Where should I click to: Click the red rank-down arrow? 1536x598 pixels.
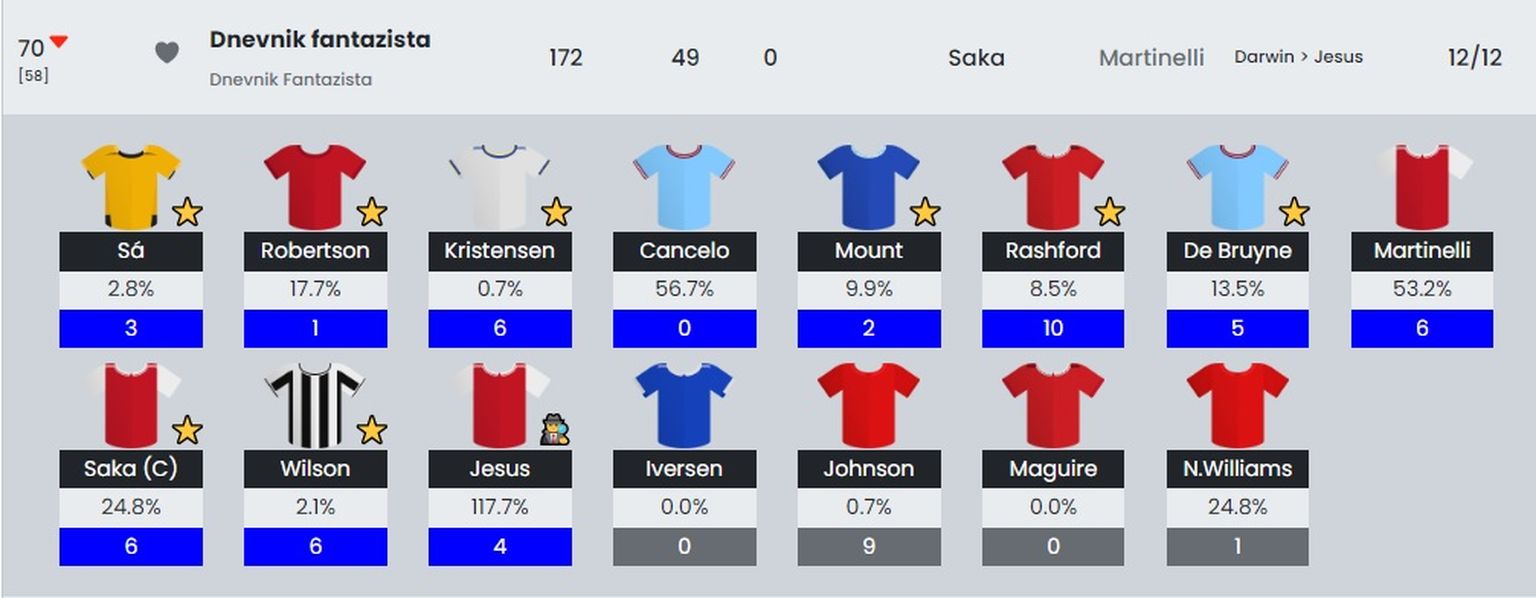tap(59, 42)
